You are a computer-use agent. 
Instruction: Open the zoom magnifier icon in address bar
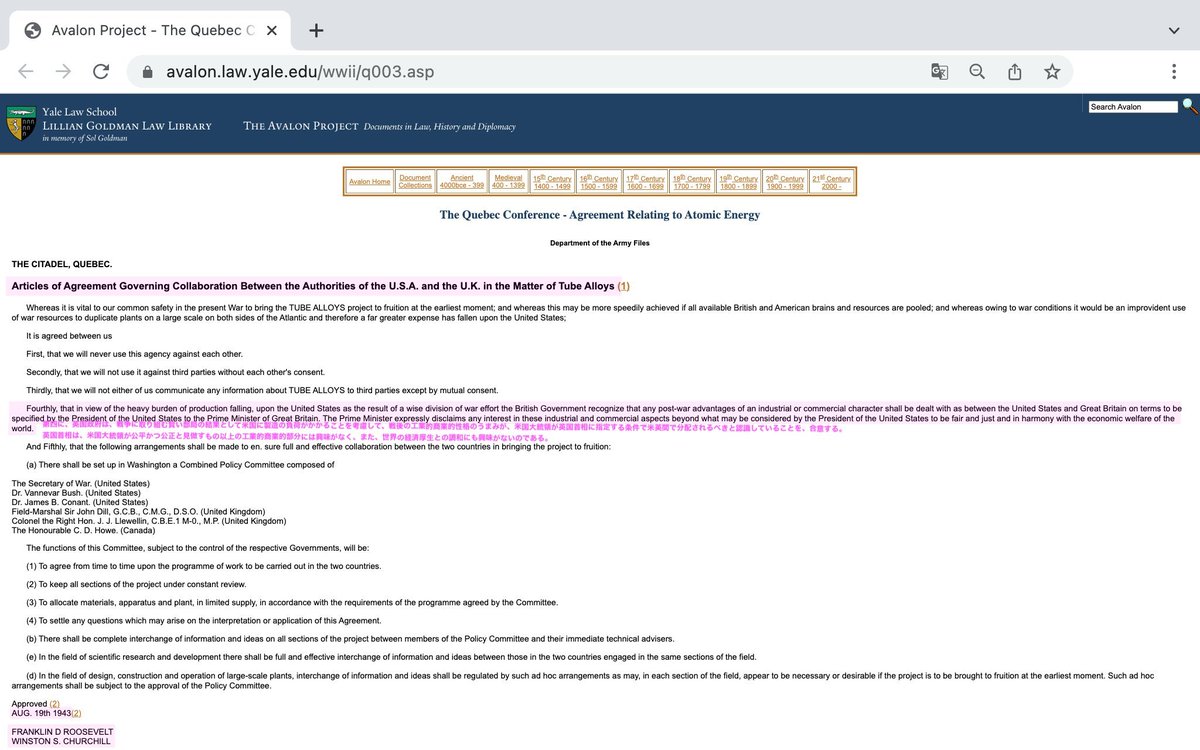pos(977,72)
